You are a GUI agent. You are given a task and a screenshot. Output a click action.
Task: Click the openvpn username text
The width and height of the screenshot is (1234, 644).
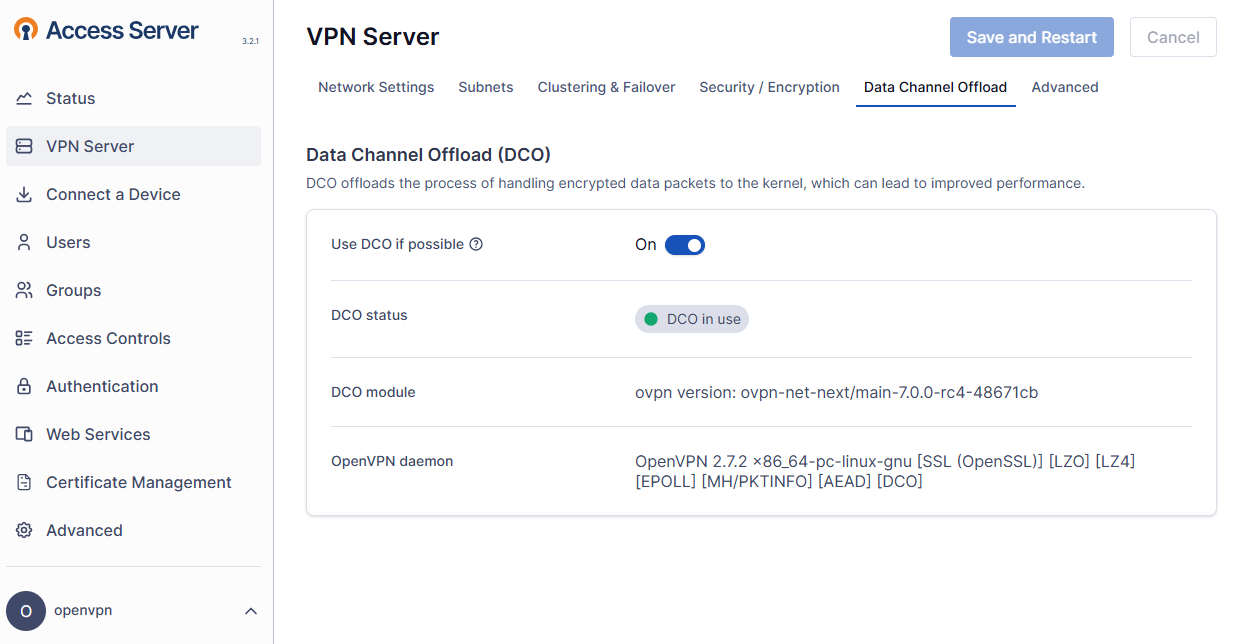(x=83, y=610)
